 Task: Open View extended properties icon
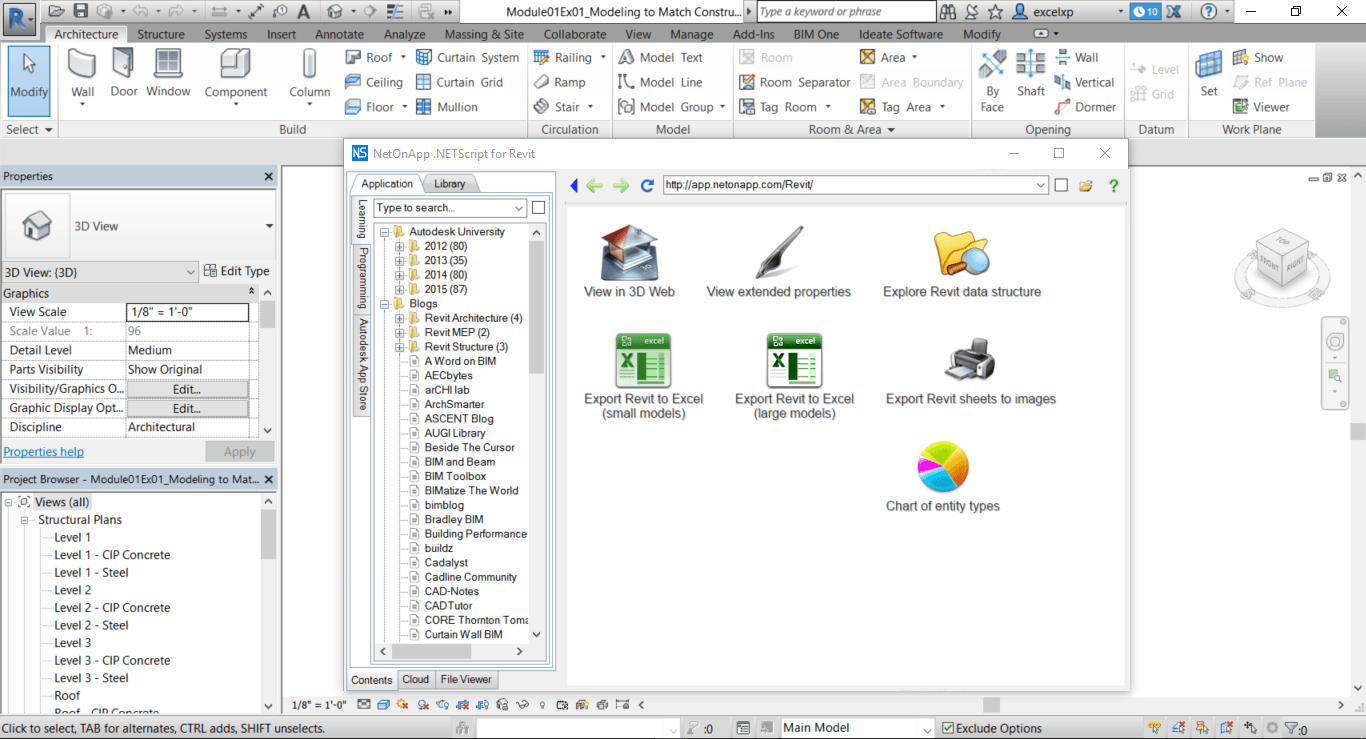click(x=778, y=254)
